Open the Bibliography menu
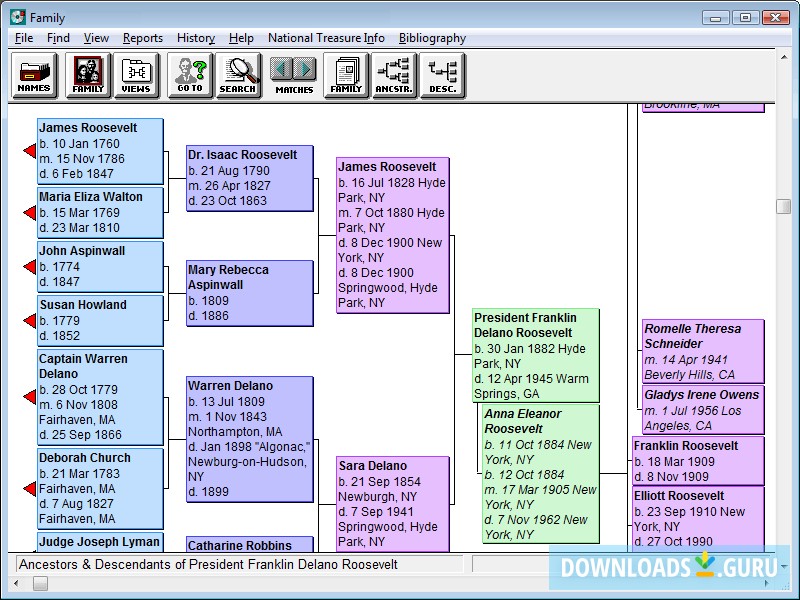Screen dimensions: 800x600 432,38
